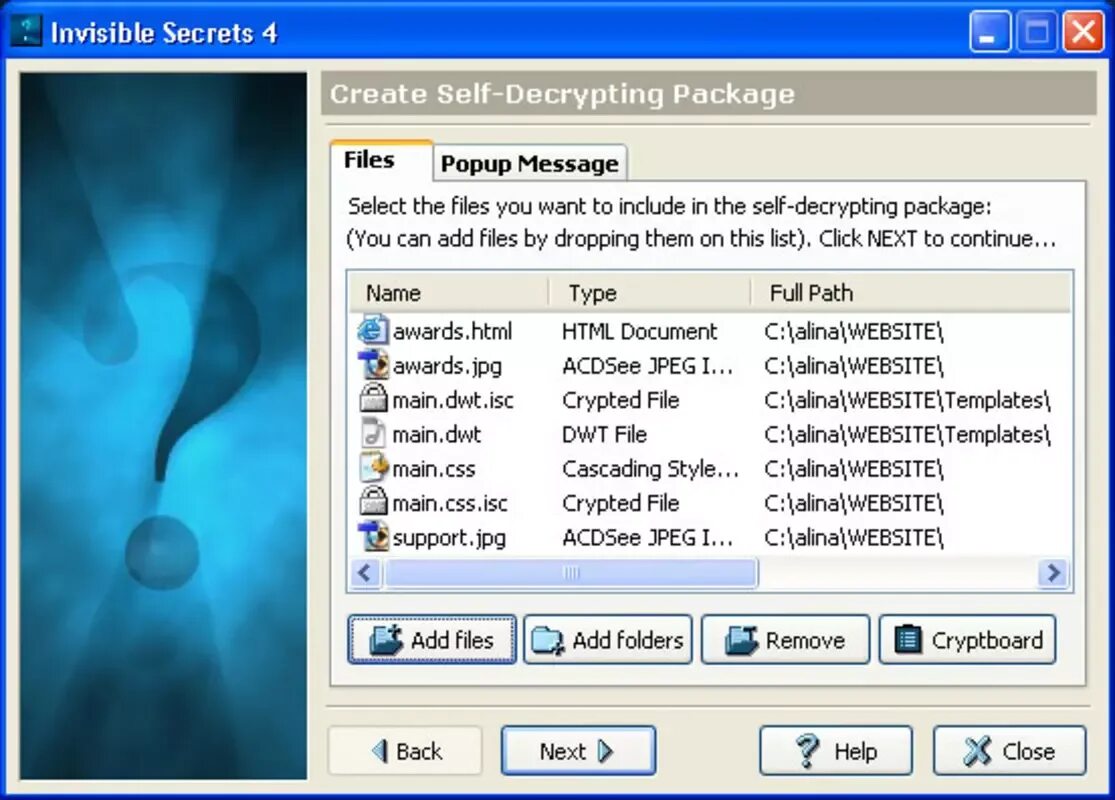Click Crypted File type for main.css.isc
Screen dimensions: 1115x800
pyautogui.click(x=621, y=503)
